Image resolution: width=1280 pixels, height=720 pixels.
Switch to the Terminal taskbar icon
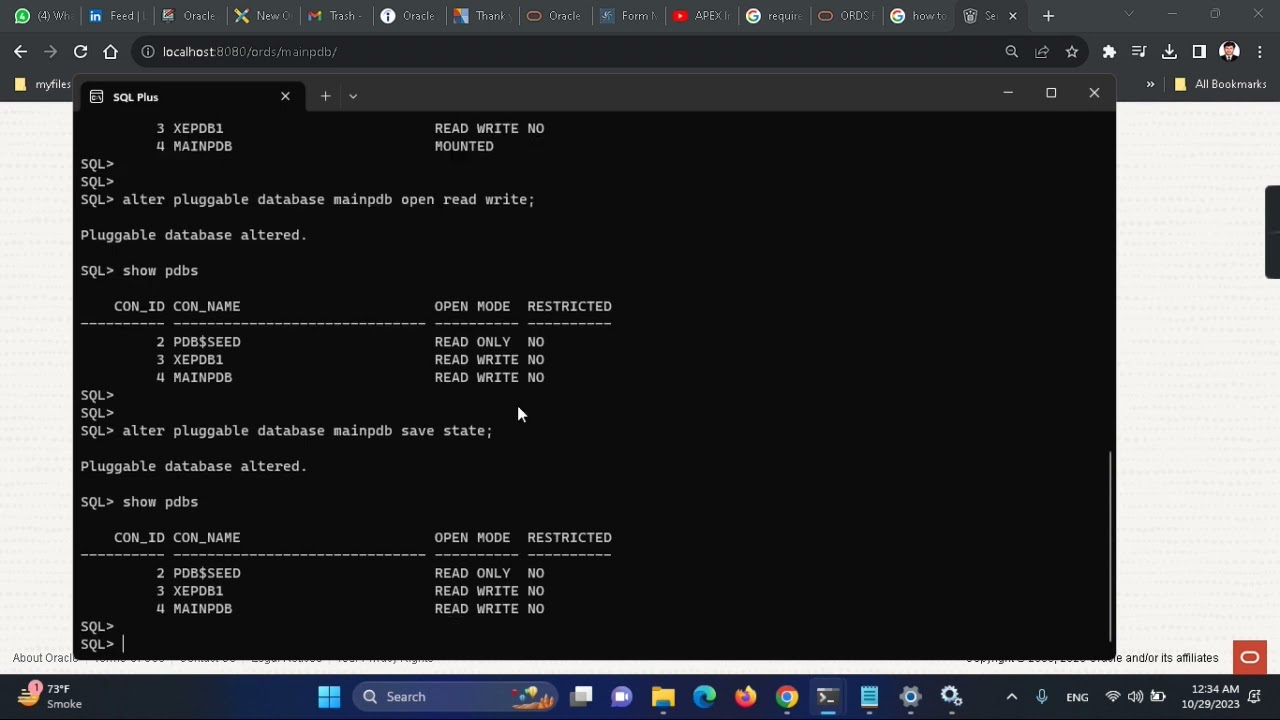point(828,697)
